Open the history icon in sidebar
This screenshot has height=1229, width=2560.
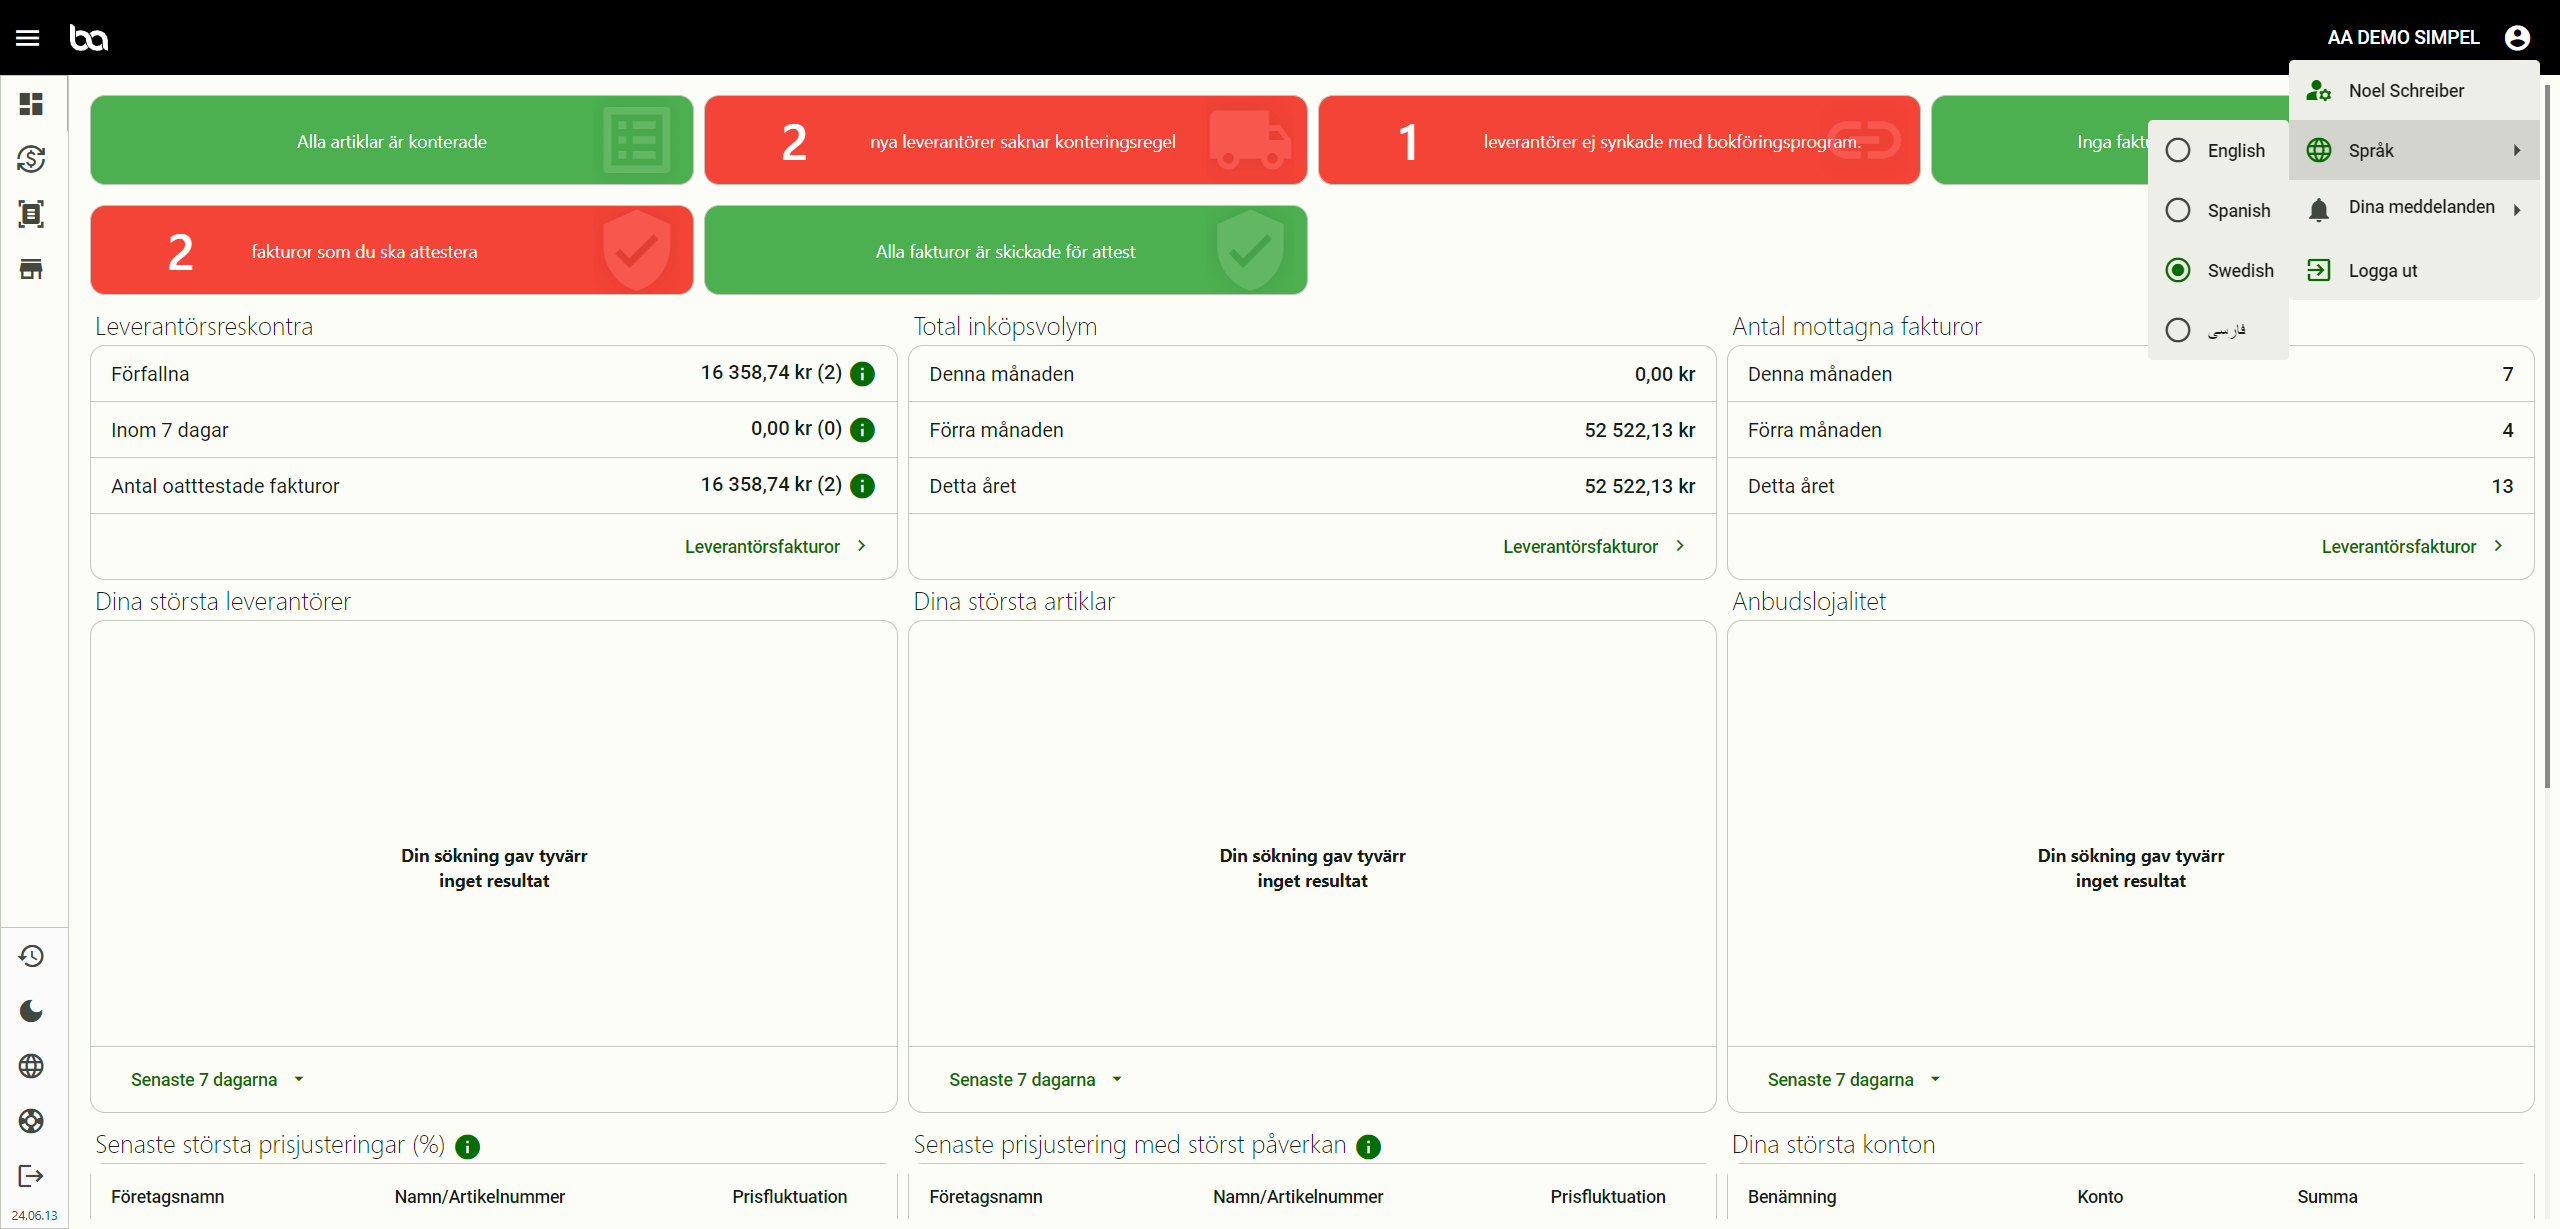coord(31,956)
